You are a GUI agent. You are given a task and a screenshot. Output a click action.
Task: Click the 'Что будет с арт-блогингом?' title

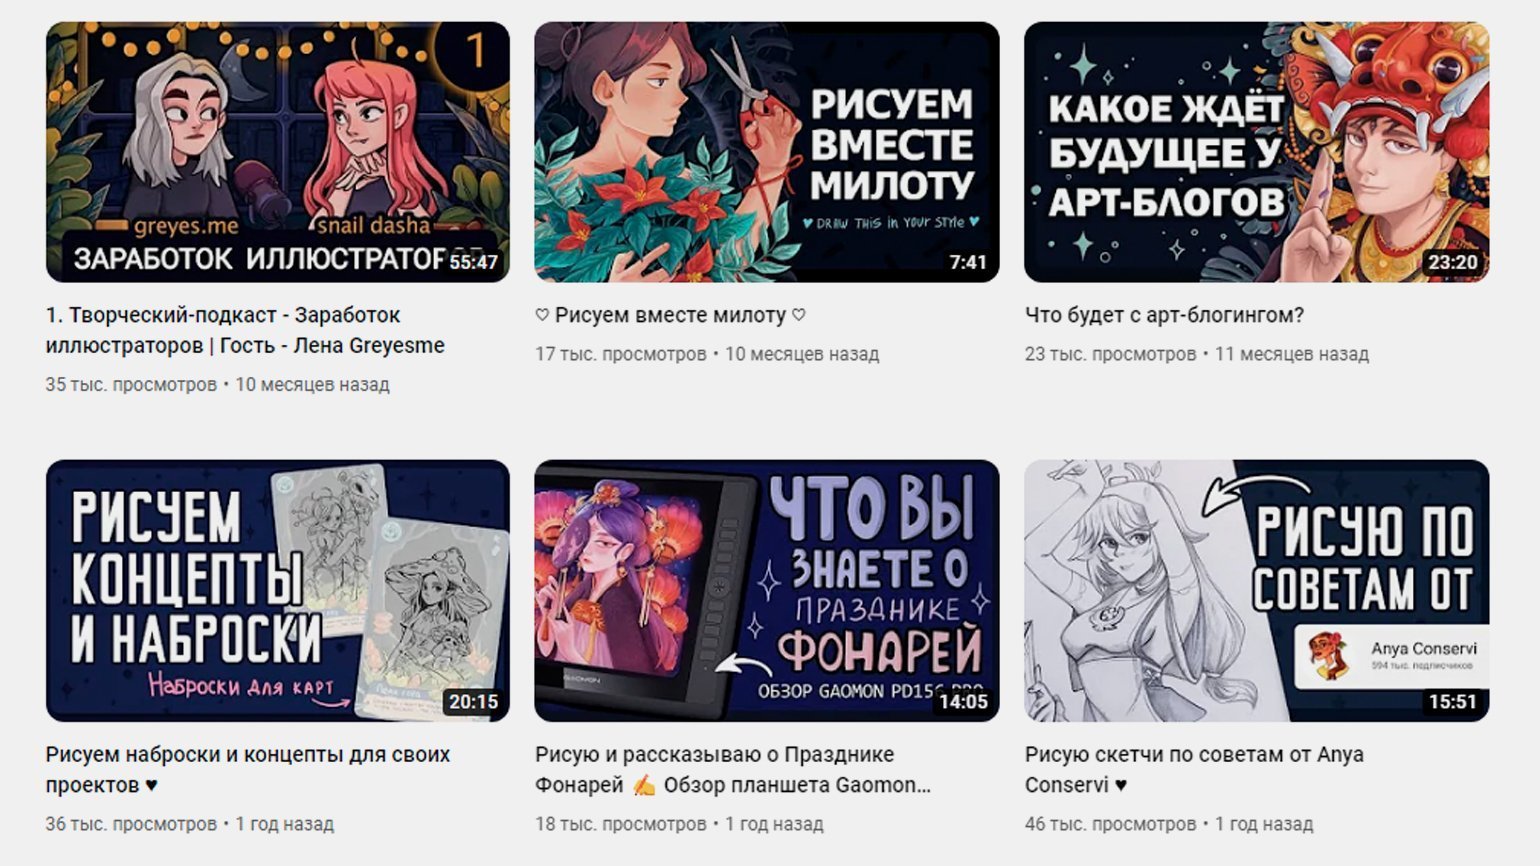[x=1164, y=315]
